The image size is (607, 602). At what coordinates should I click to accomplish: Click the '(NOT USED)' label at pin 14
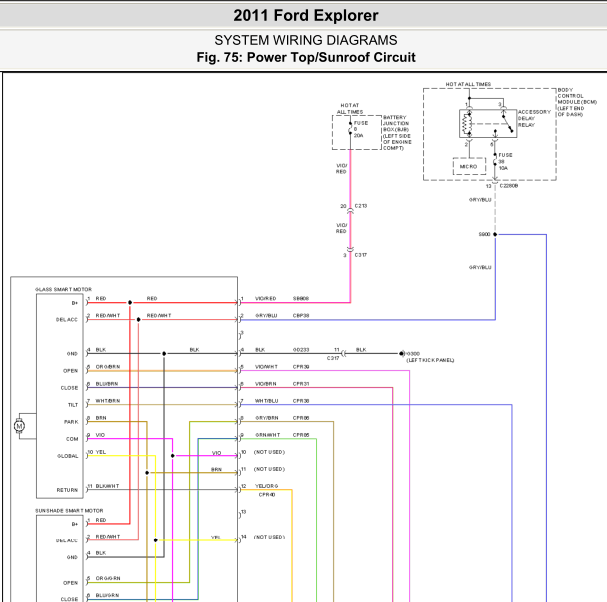pos(269,537)
